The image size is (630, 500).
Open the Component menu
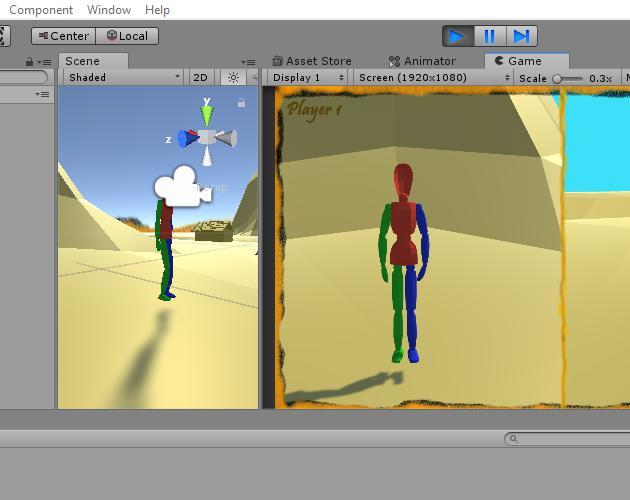pos(40,10)
